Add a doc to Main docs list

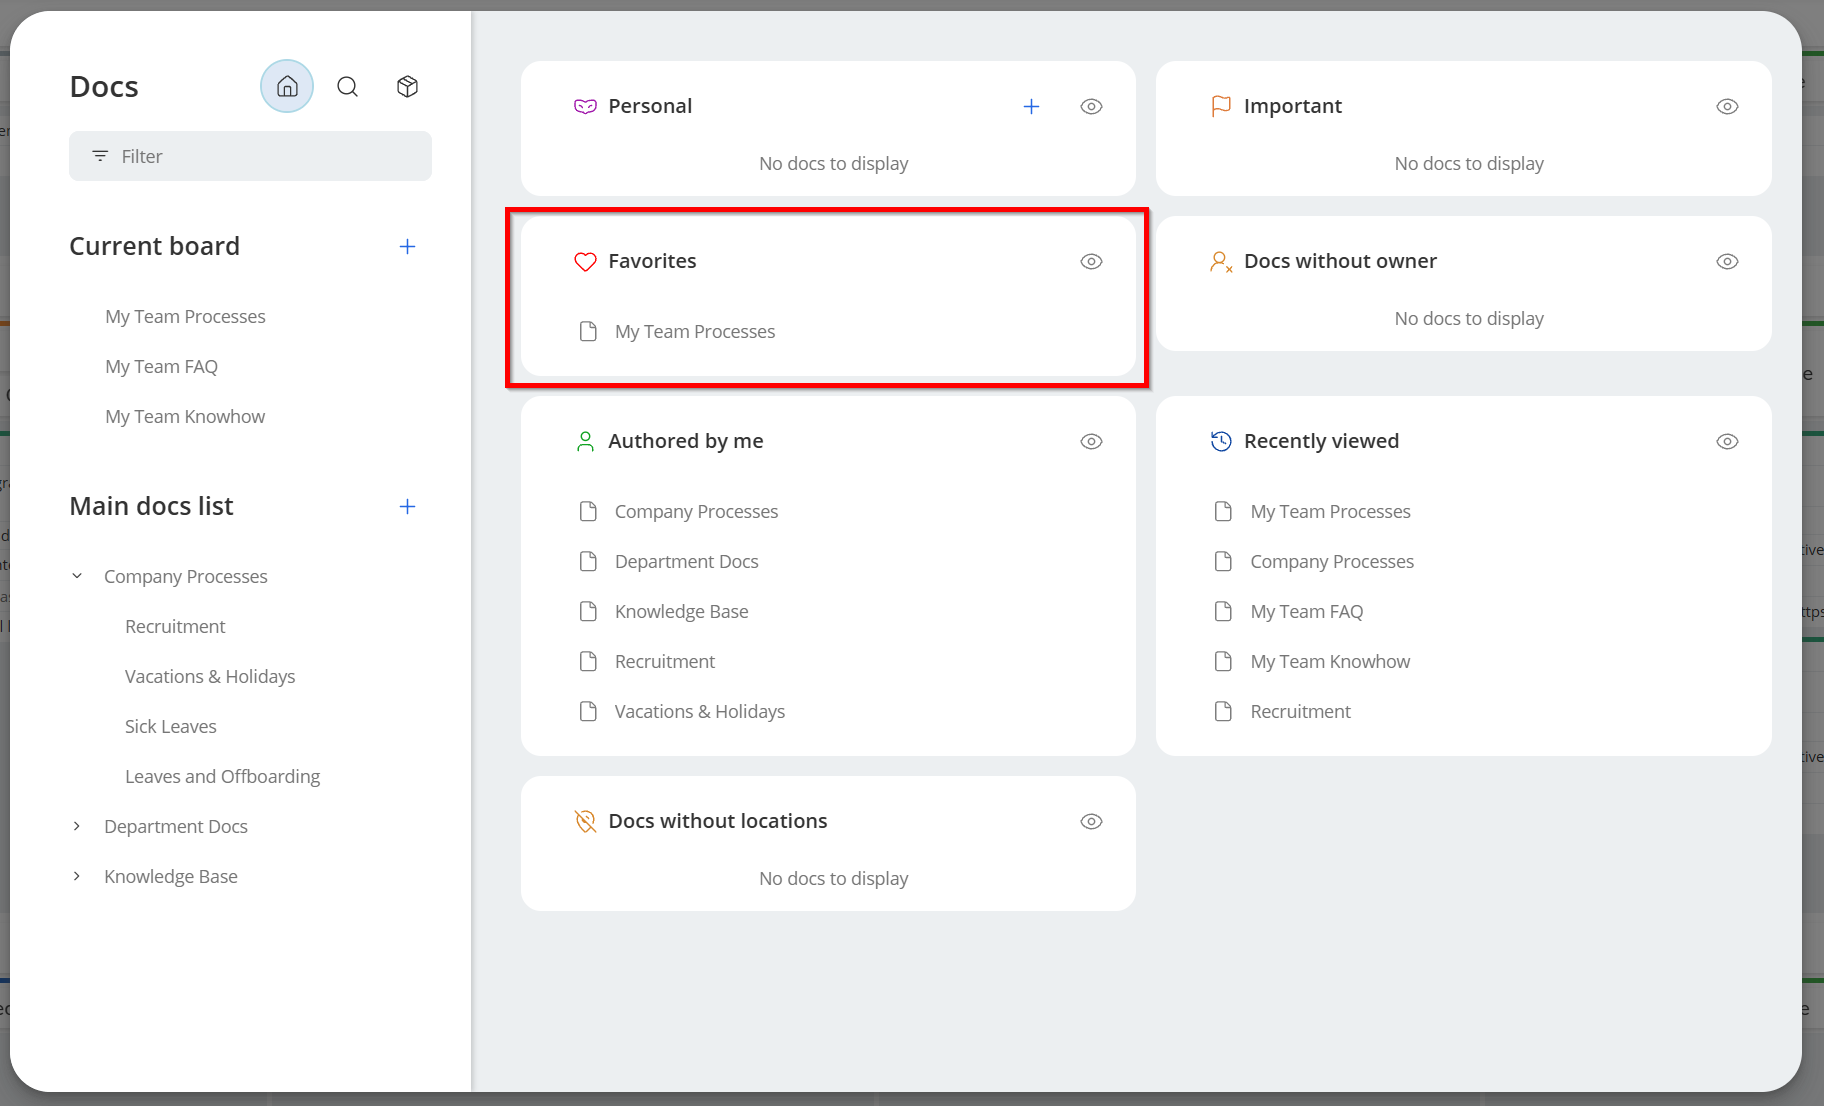(407, 507)
